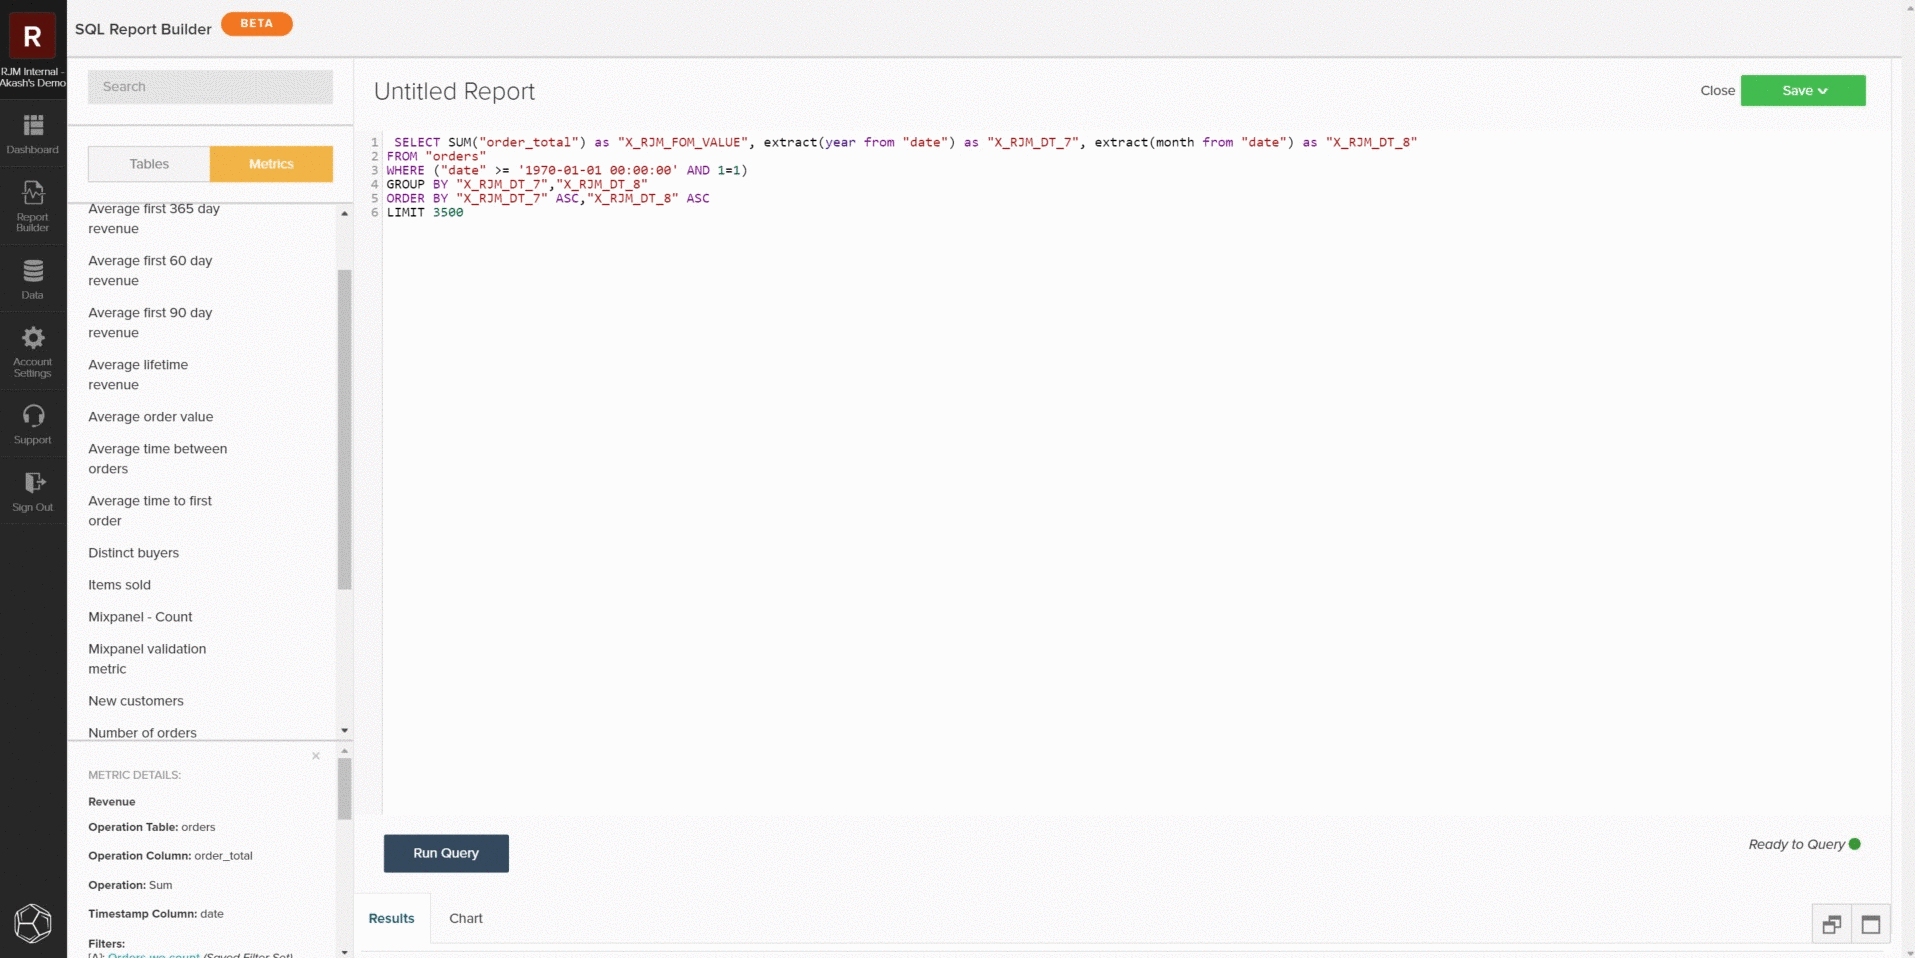The height and width of the screenshot is (958, 1915).
Task: Switch to the Tables tab
Action: pyautogui.click(x=147, y=163)
